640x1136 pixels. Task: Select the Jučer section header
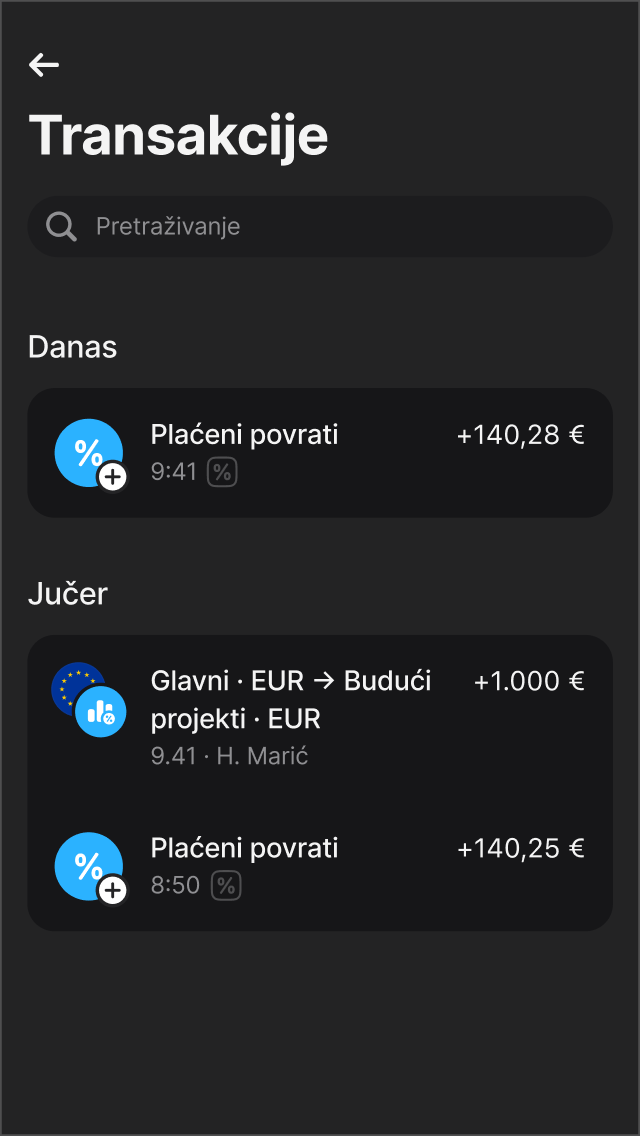[68, 594]
